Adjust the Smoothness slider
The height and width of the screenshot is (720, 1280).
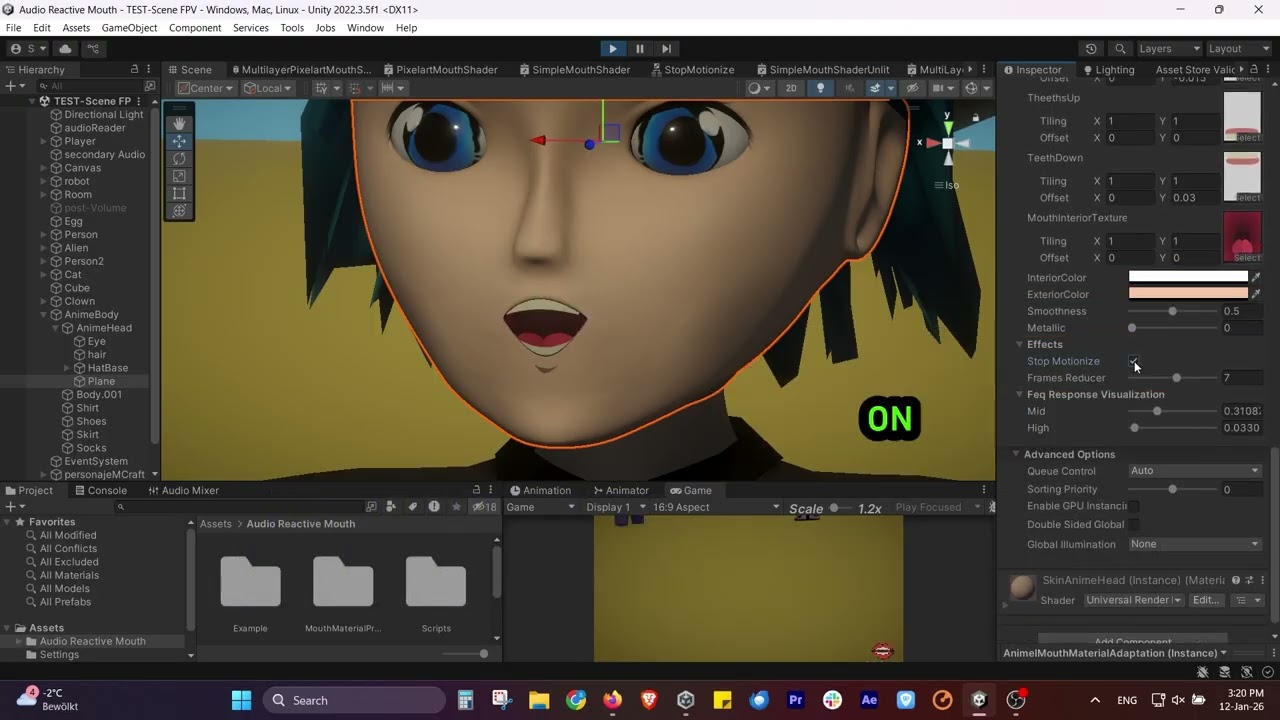click(x=1173, y=311)
